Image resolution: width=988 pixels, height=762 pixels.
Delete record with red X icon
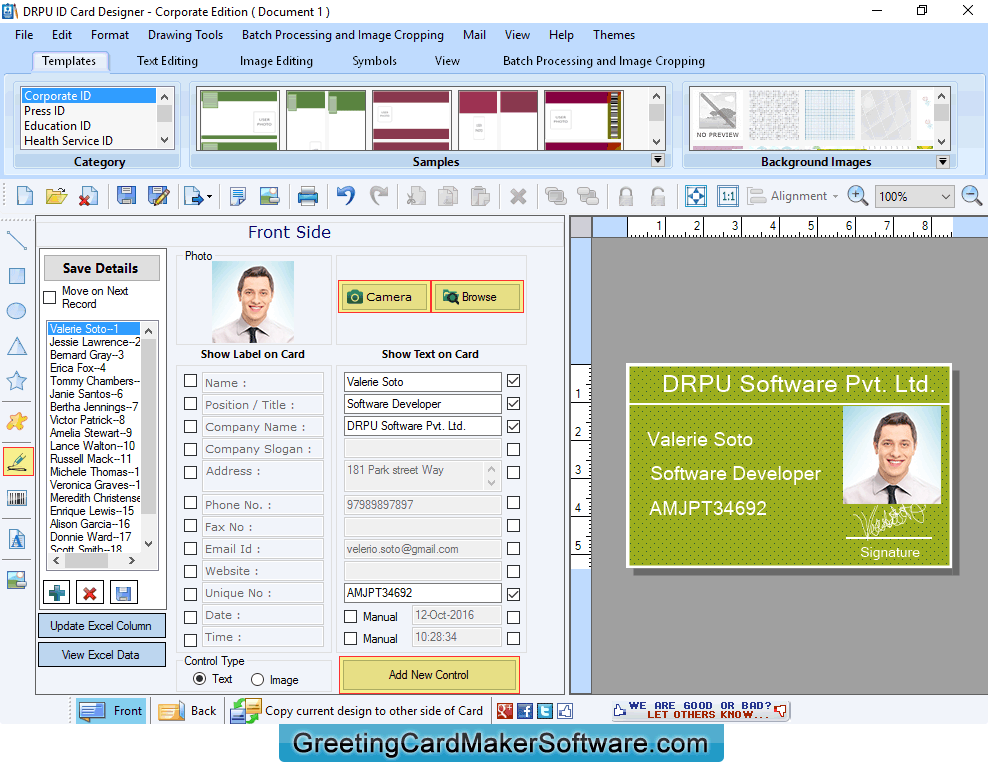89,592
